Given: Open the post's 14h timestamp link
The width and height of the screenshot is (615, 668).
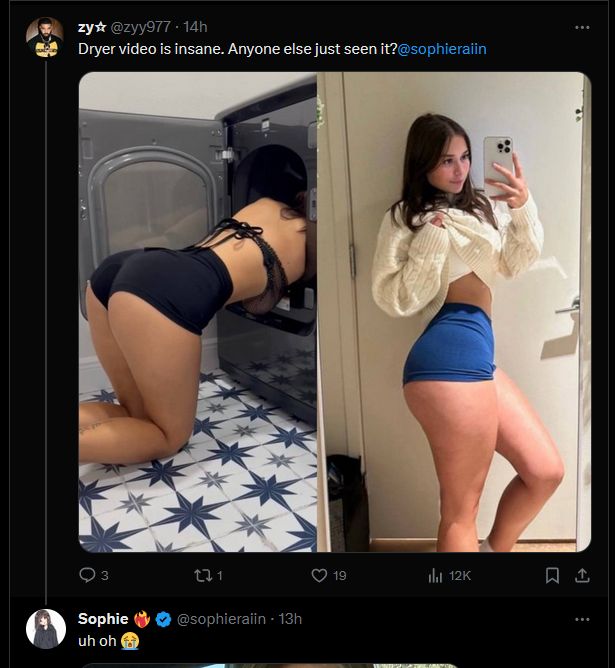Looking at the screenshot, I should [x=195, y=27].
